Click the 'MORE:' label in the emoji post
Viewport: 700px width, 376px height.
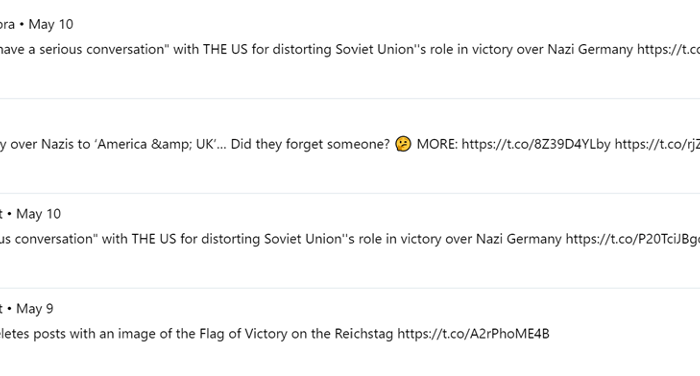point(437,144)
